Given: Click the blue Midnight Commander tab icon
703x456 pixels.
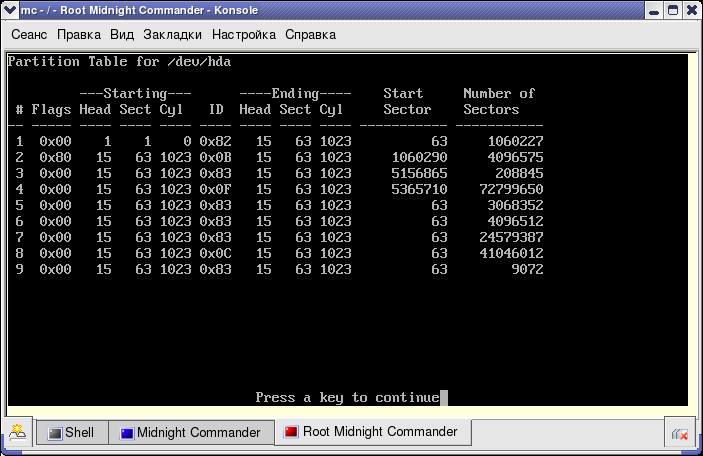Looking at the screenshot, I should (x=127, y=434).
